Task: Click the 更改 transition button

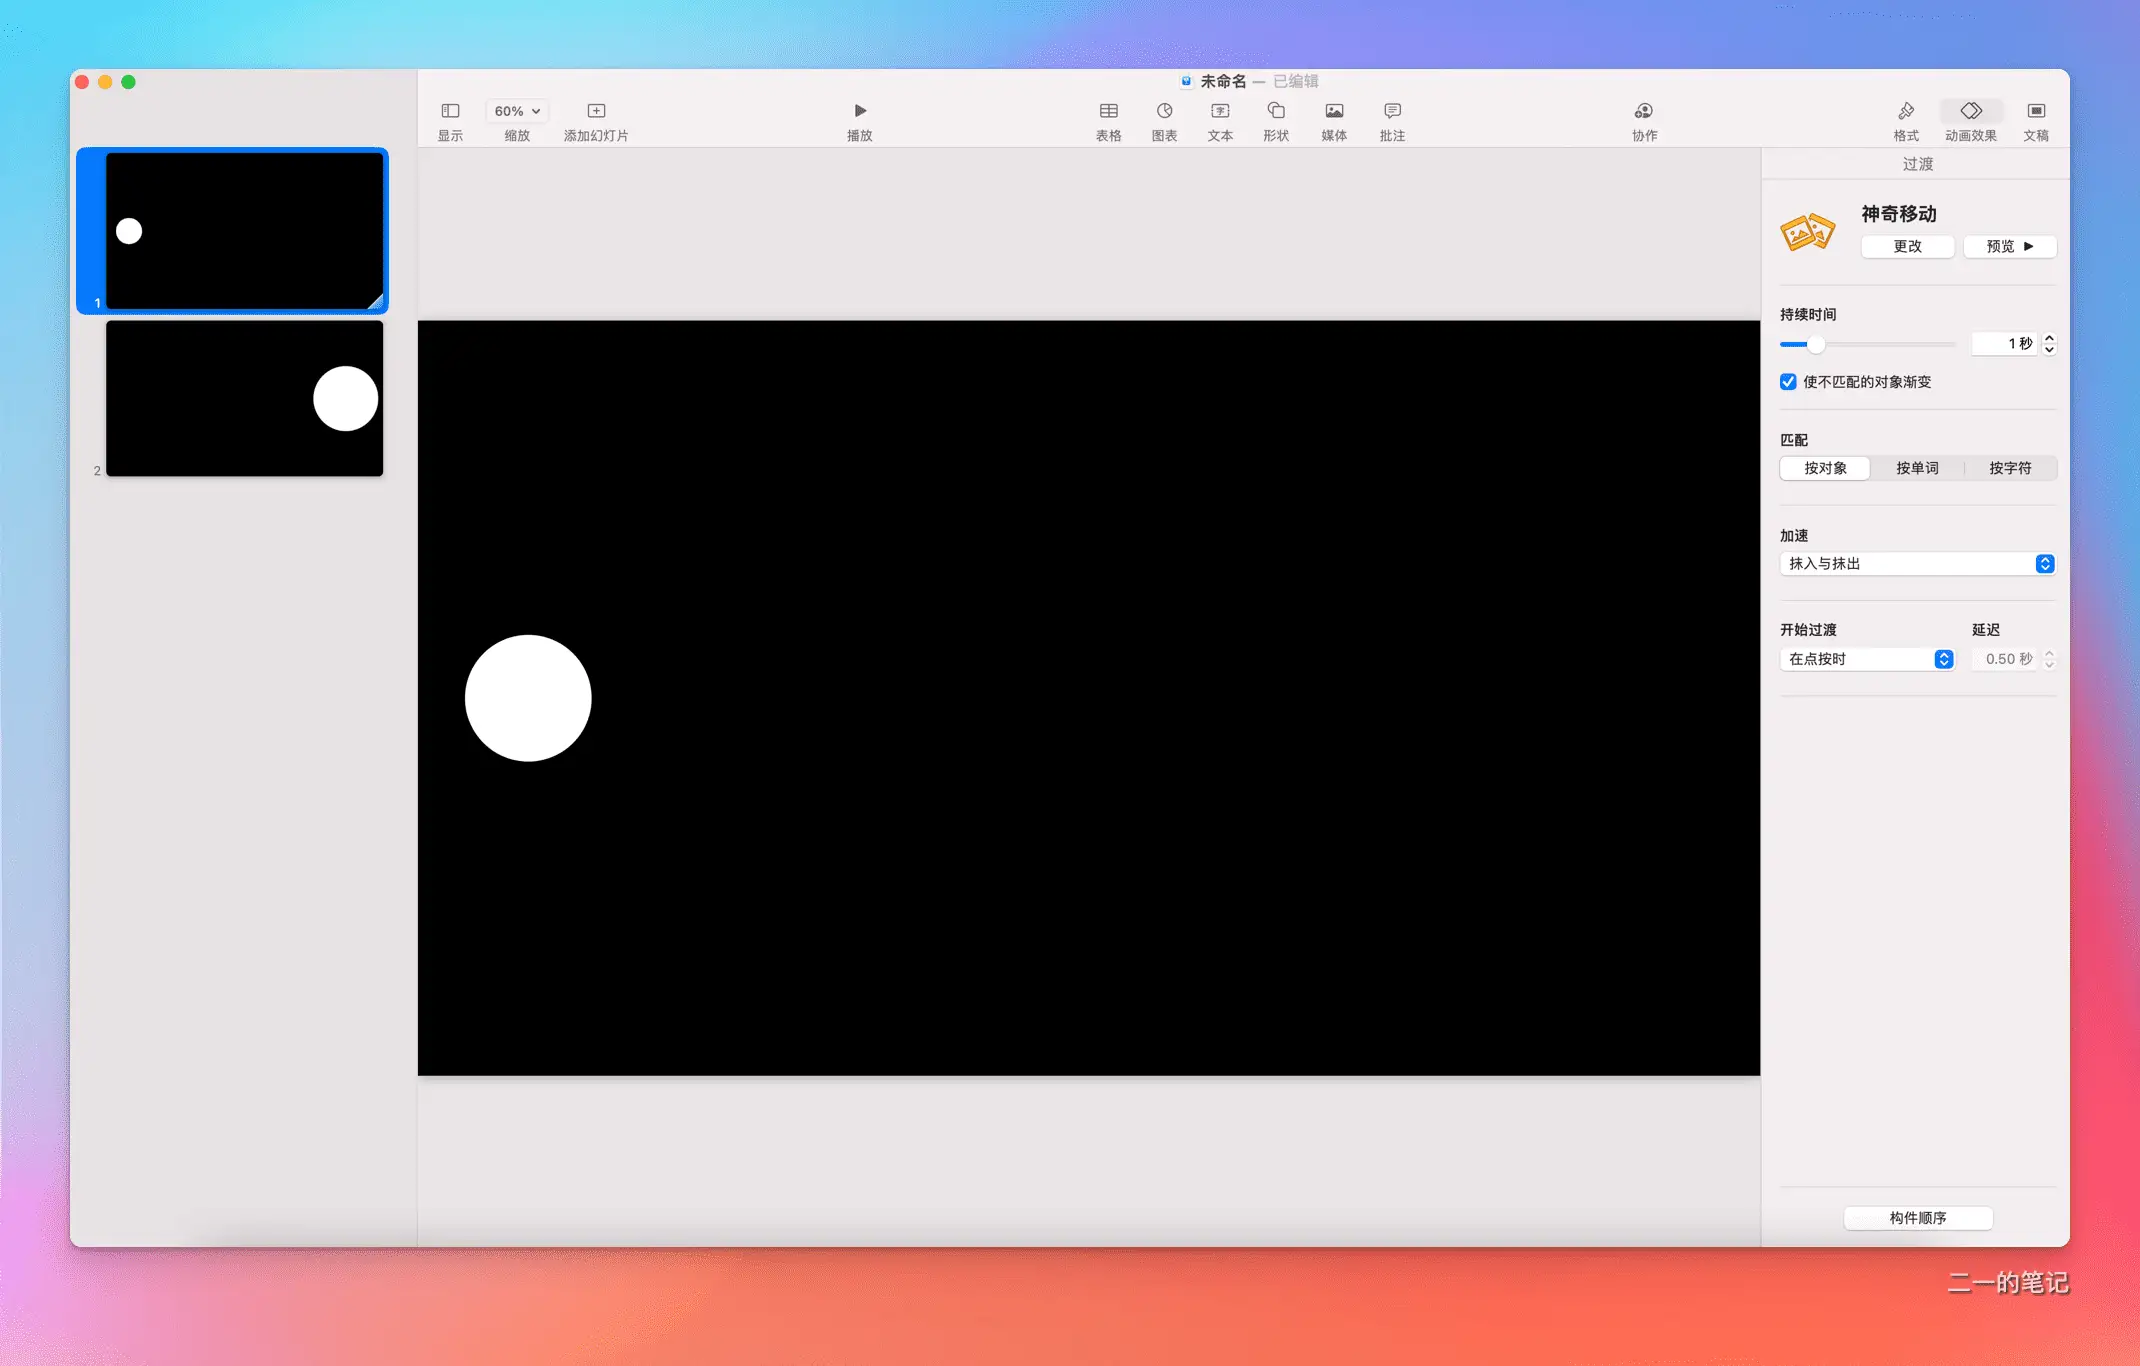Action: point(1907,246)
